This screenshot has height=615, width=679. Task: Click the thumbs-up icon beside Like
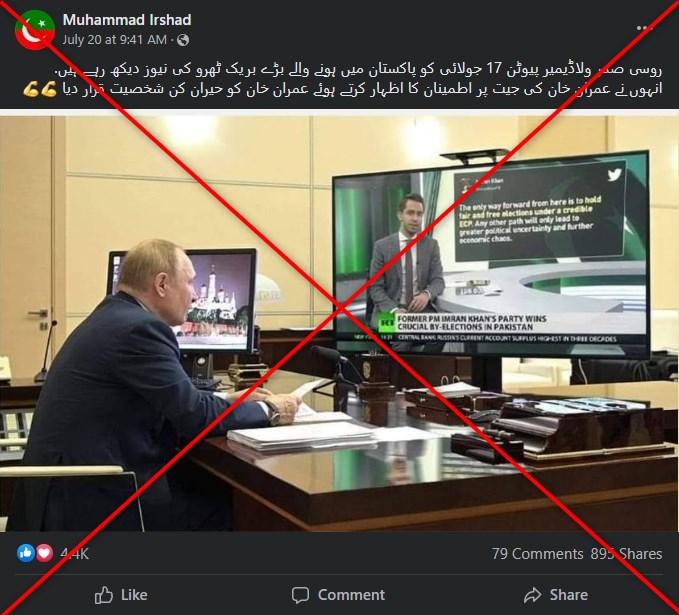point(103,595)
